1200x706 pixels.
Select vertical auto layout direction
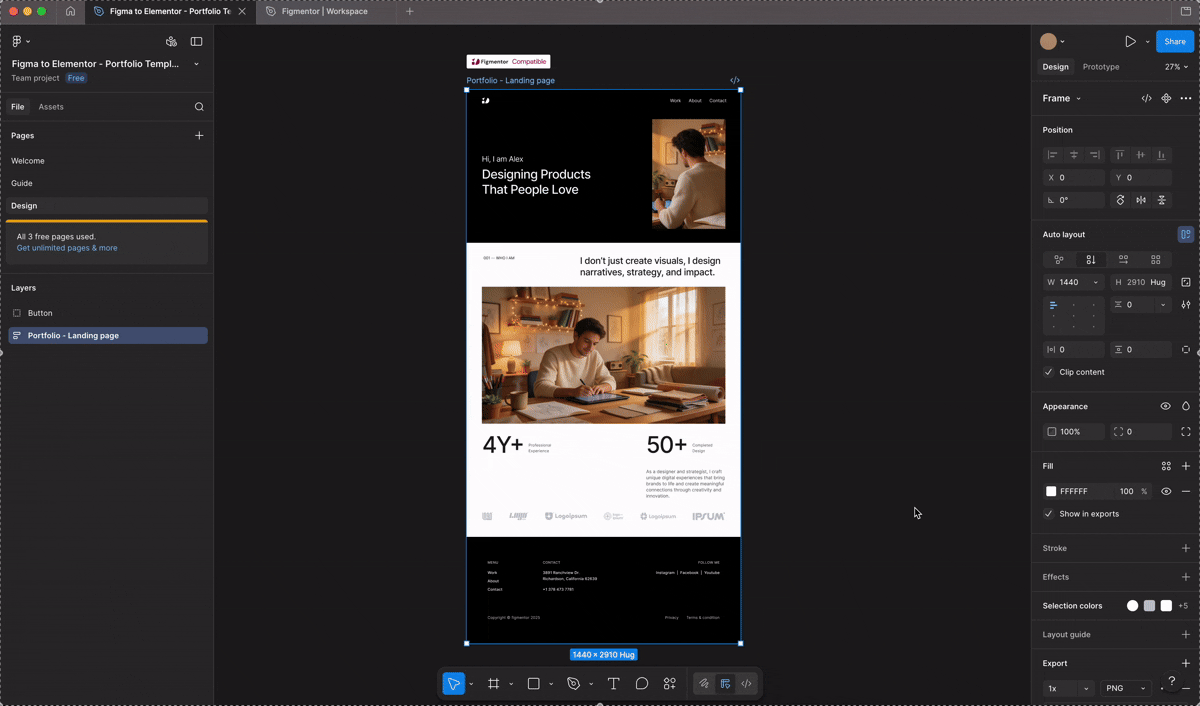pos(1090,259)
